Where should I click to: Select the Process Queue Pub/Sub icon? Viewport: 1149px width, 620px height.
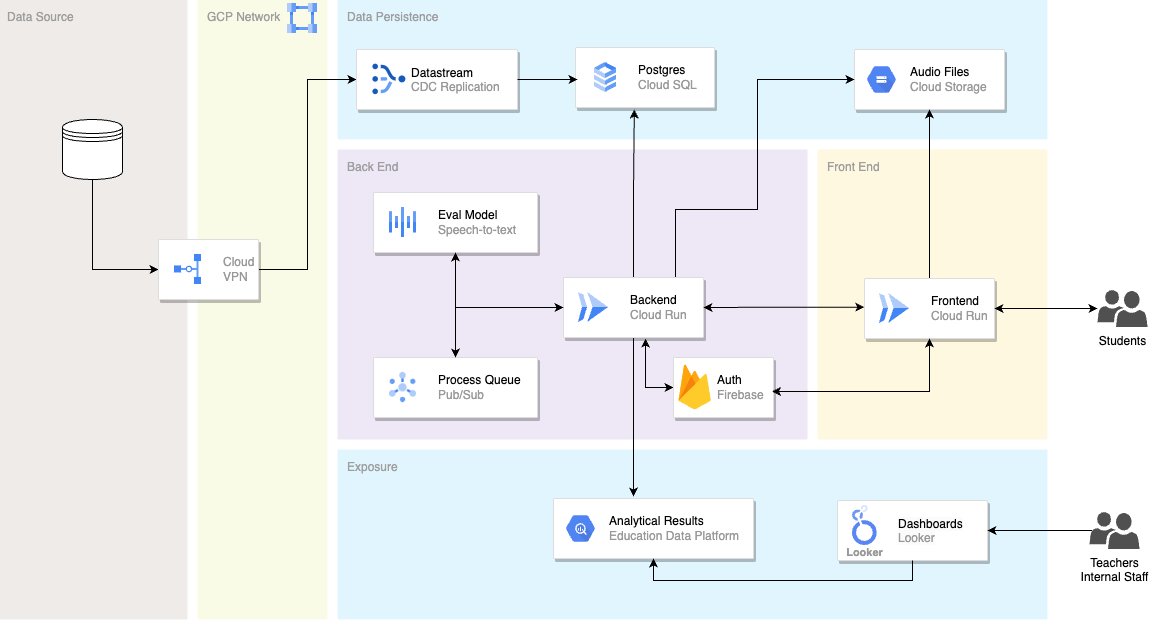(x=402, y=387)
